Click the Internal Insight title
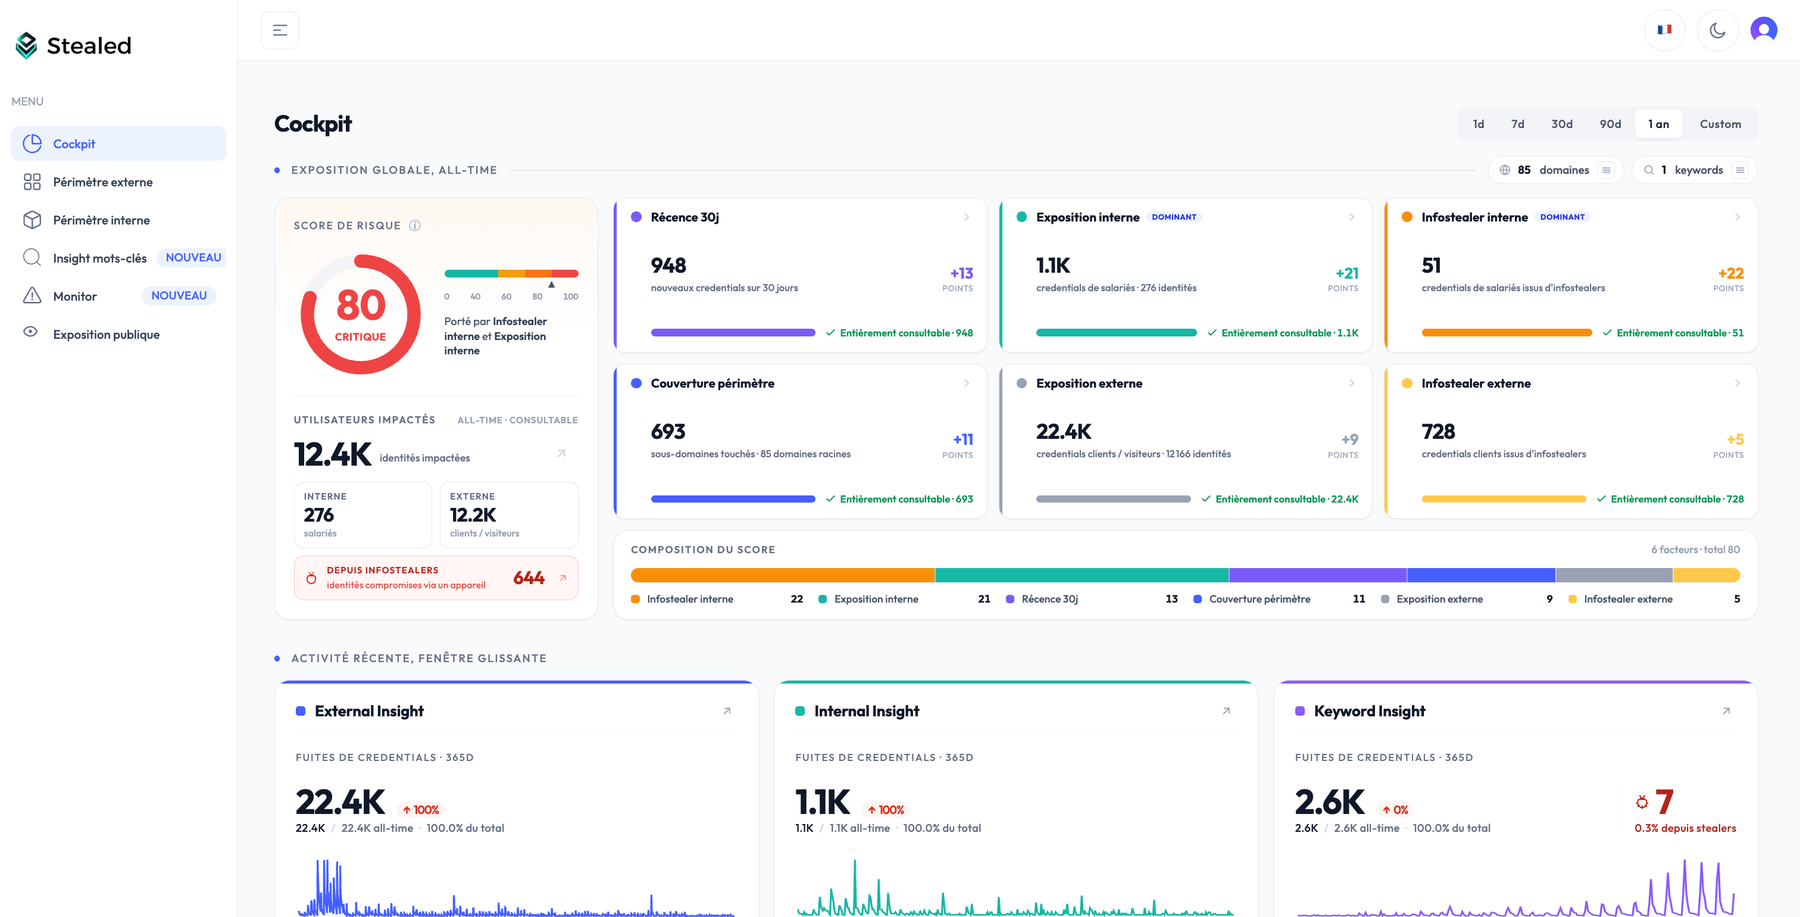Viewport: 1800px width, 917px height. click(x=866, y=711)
